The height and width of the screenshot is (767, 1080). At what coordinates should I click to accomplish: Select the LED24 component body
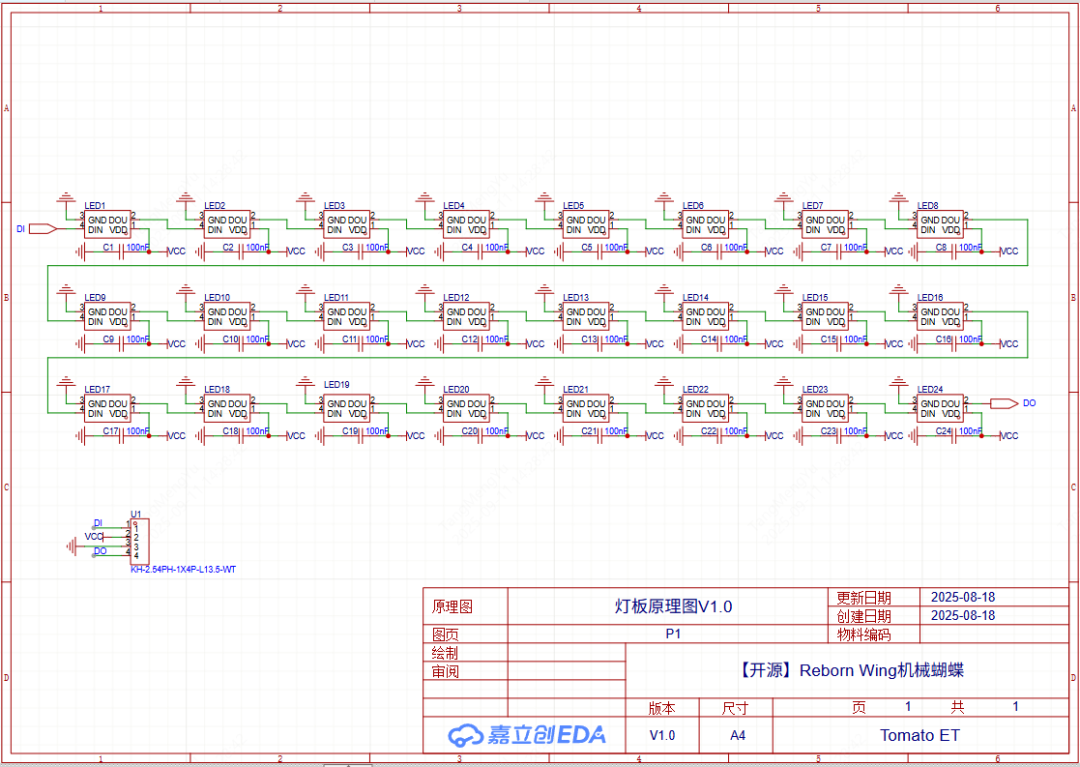click(941, 408)
